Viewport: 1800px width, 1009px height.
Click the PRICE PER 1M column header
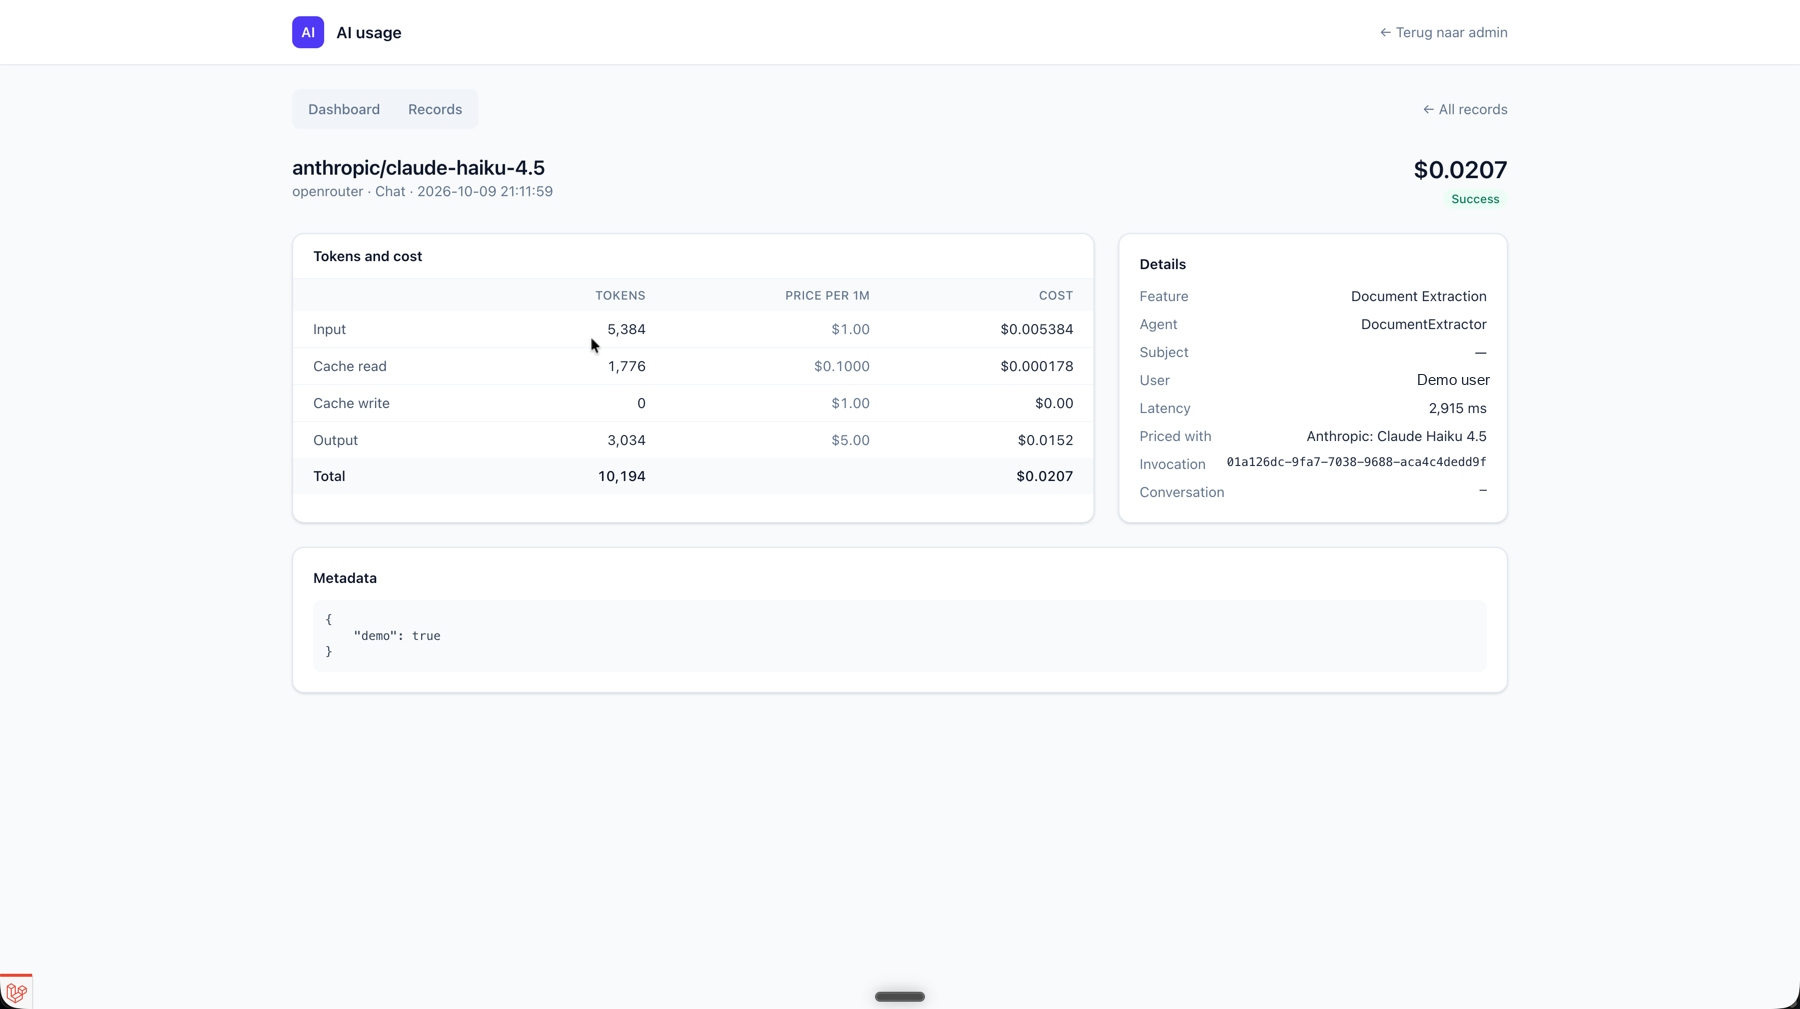(x=827, y=295)
